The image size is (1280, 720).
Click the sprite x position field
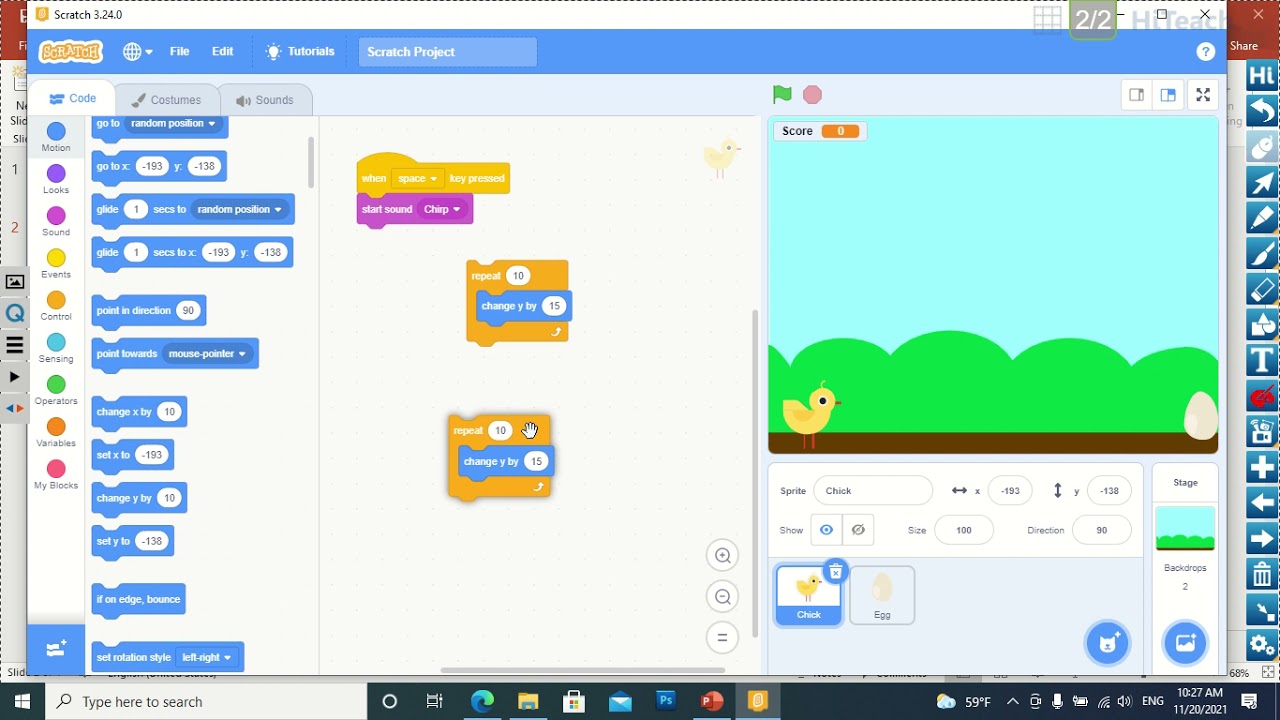coord(1010,491)
